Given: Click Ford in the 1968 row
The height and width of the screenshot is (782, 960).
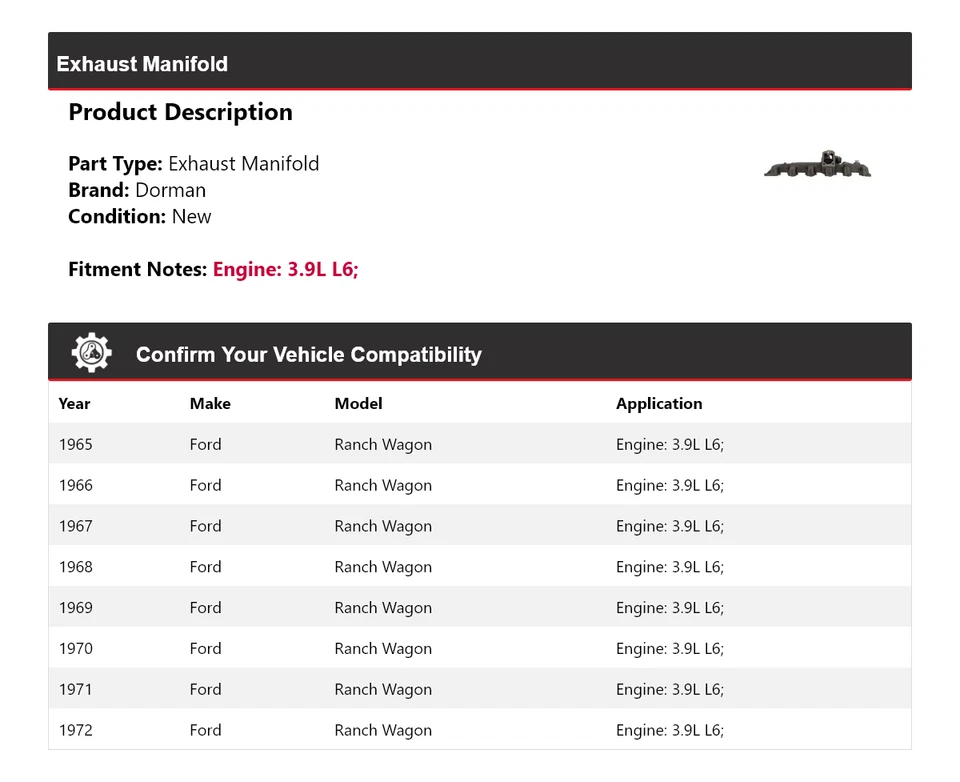Looking at the screenshot, I should tap(205, 567).
